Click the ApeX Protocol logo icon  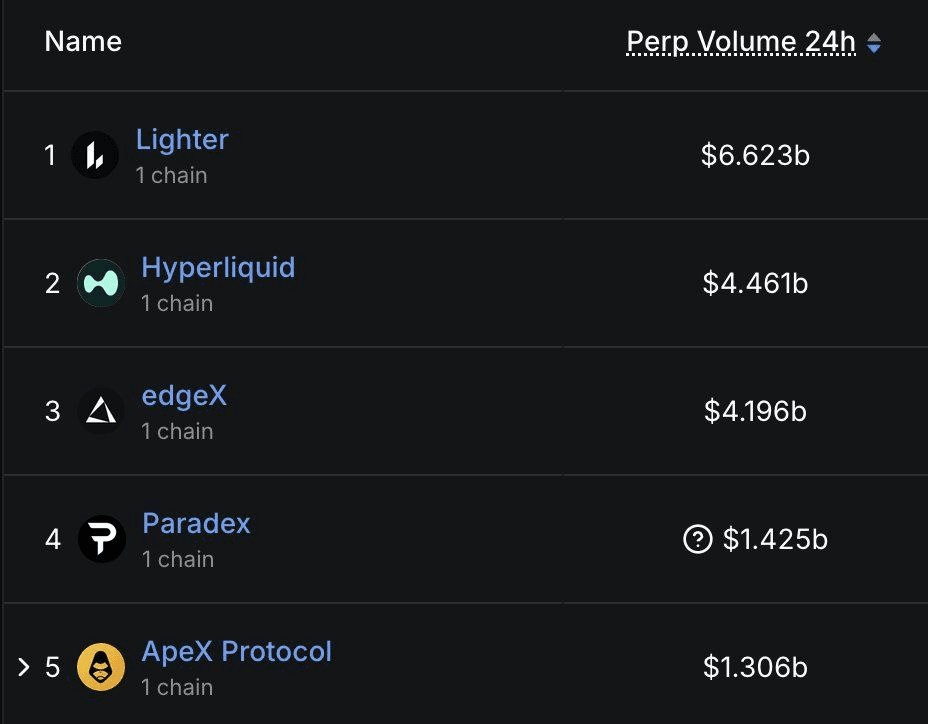pyautogui.click(x=101, y=667)
